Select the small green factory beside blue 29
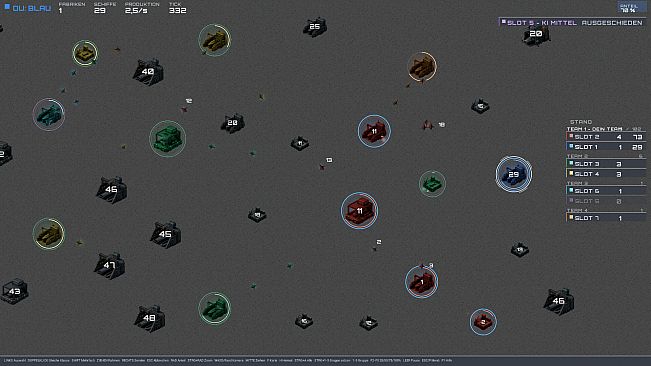 point(432,183)
